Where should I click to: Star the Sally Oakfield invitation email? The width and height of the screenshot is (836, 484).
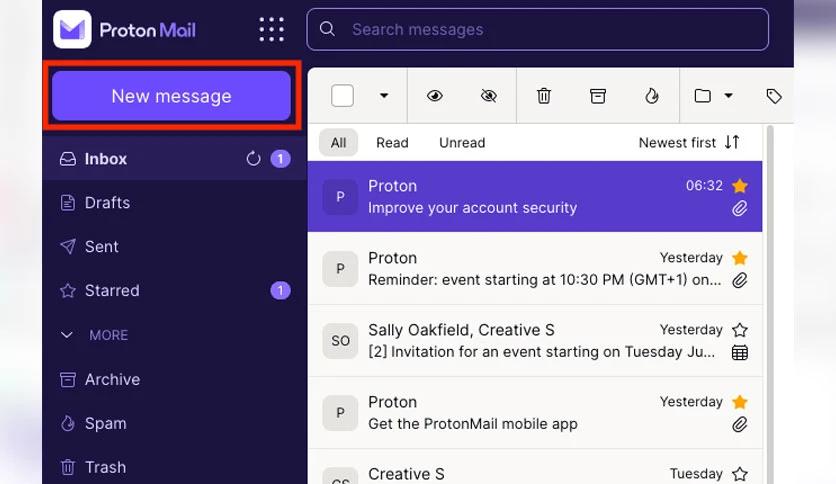click(x=739, y=330)
